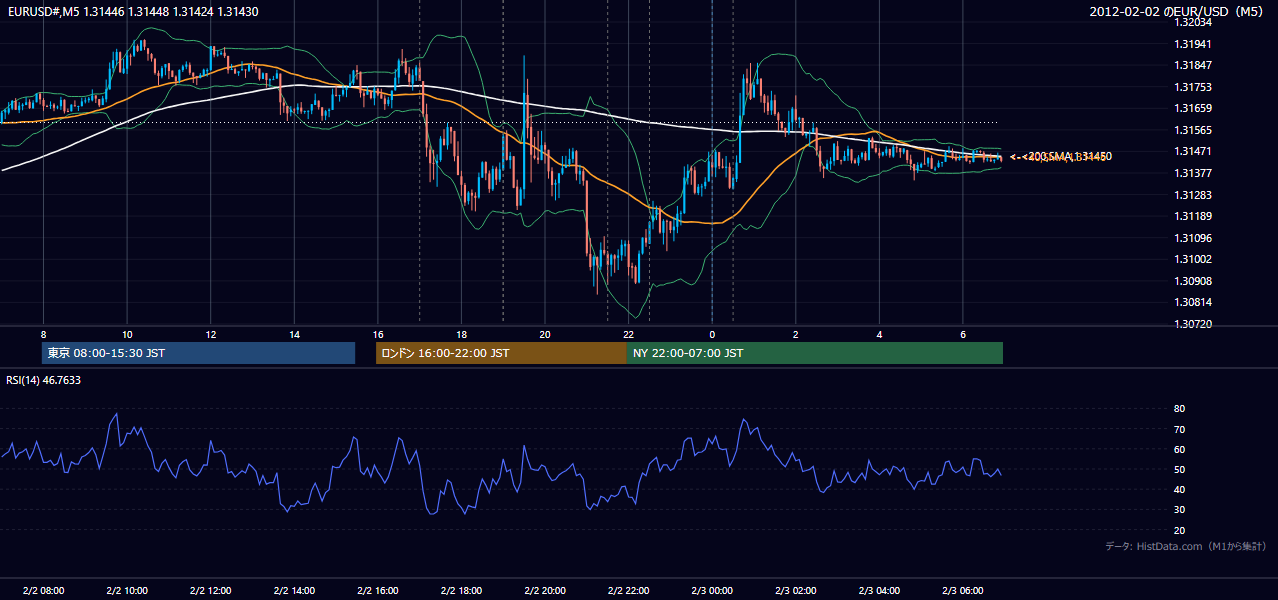
Task: Click hour 0 on the price chart time axis
Action: click(711, 334)
